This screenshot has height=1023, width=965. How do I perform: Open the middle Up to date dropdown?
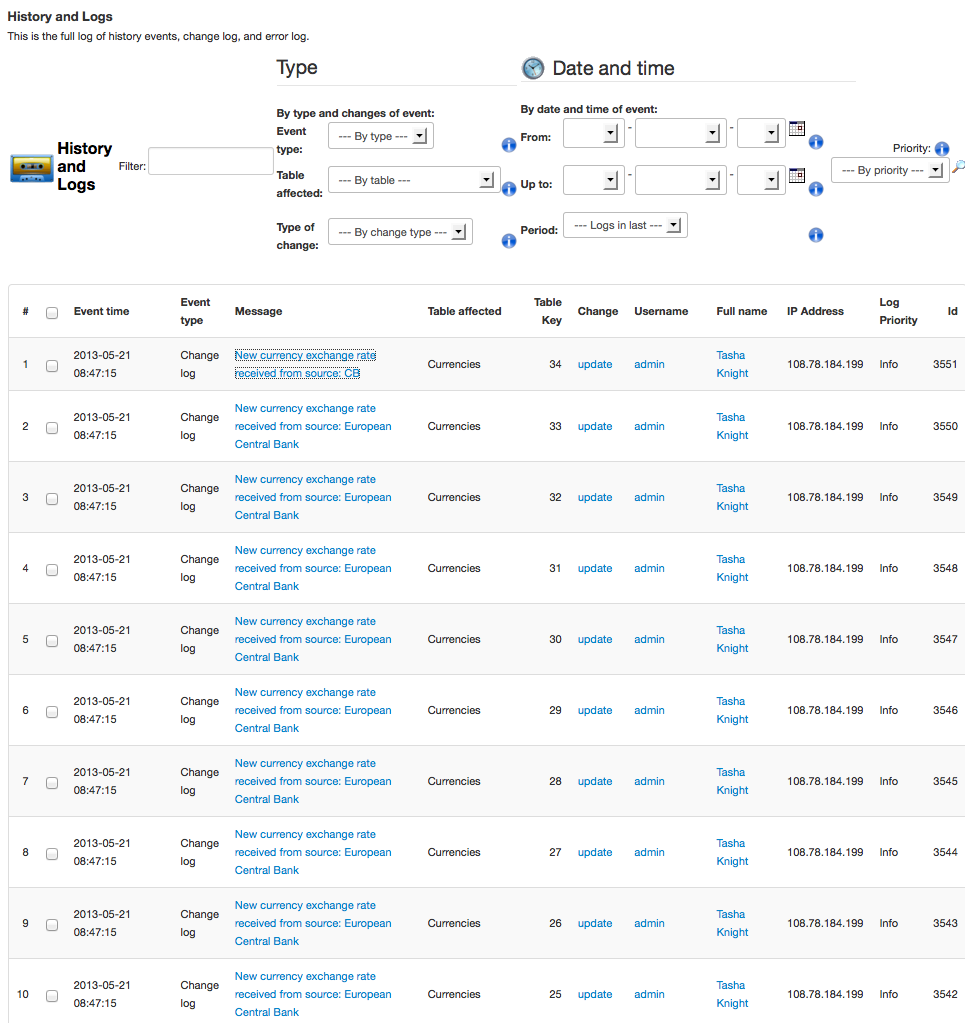[681, 180]
